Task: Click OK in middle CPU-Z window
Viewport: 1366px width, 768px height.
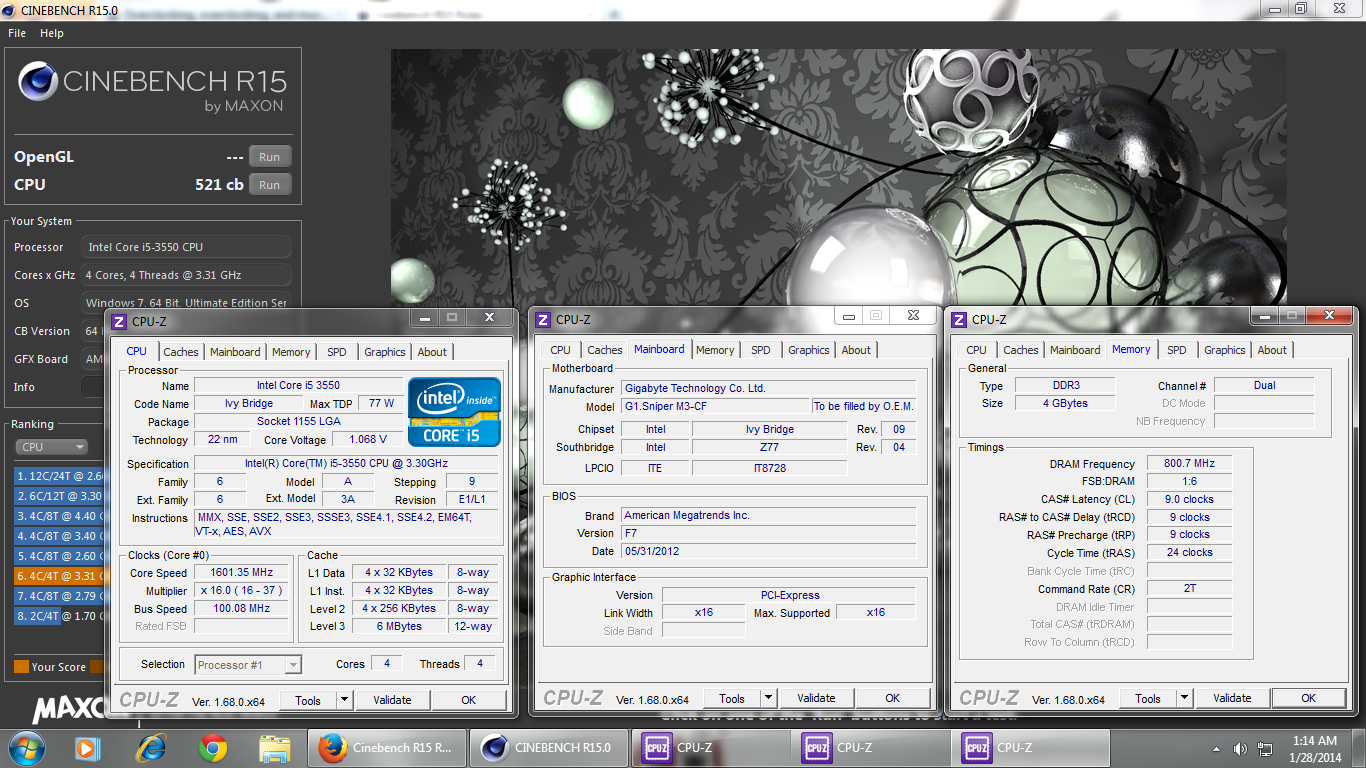Action: 893,698
